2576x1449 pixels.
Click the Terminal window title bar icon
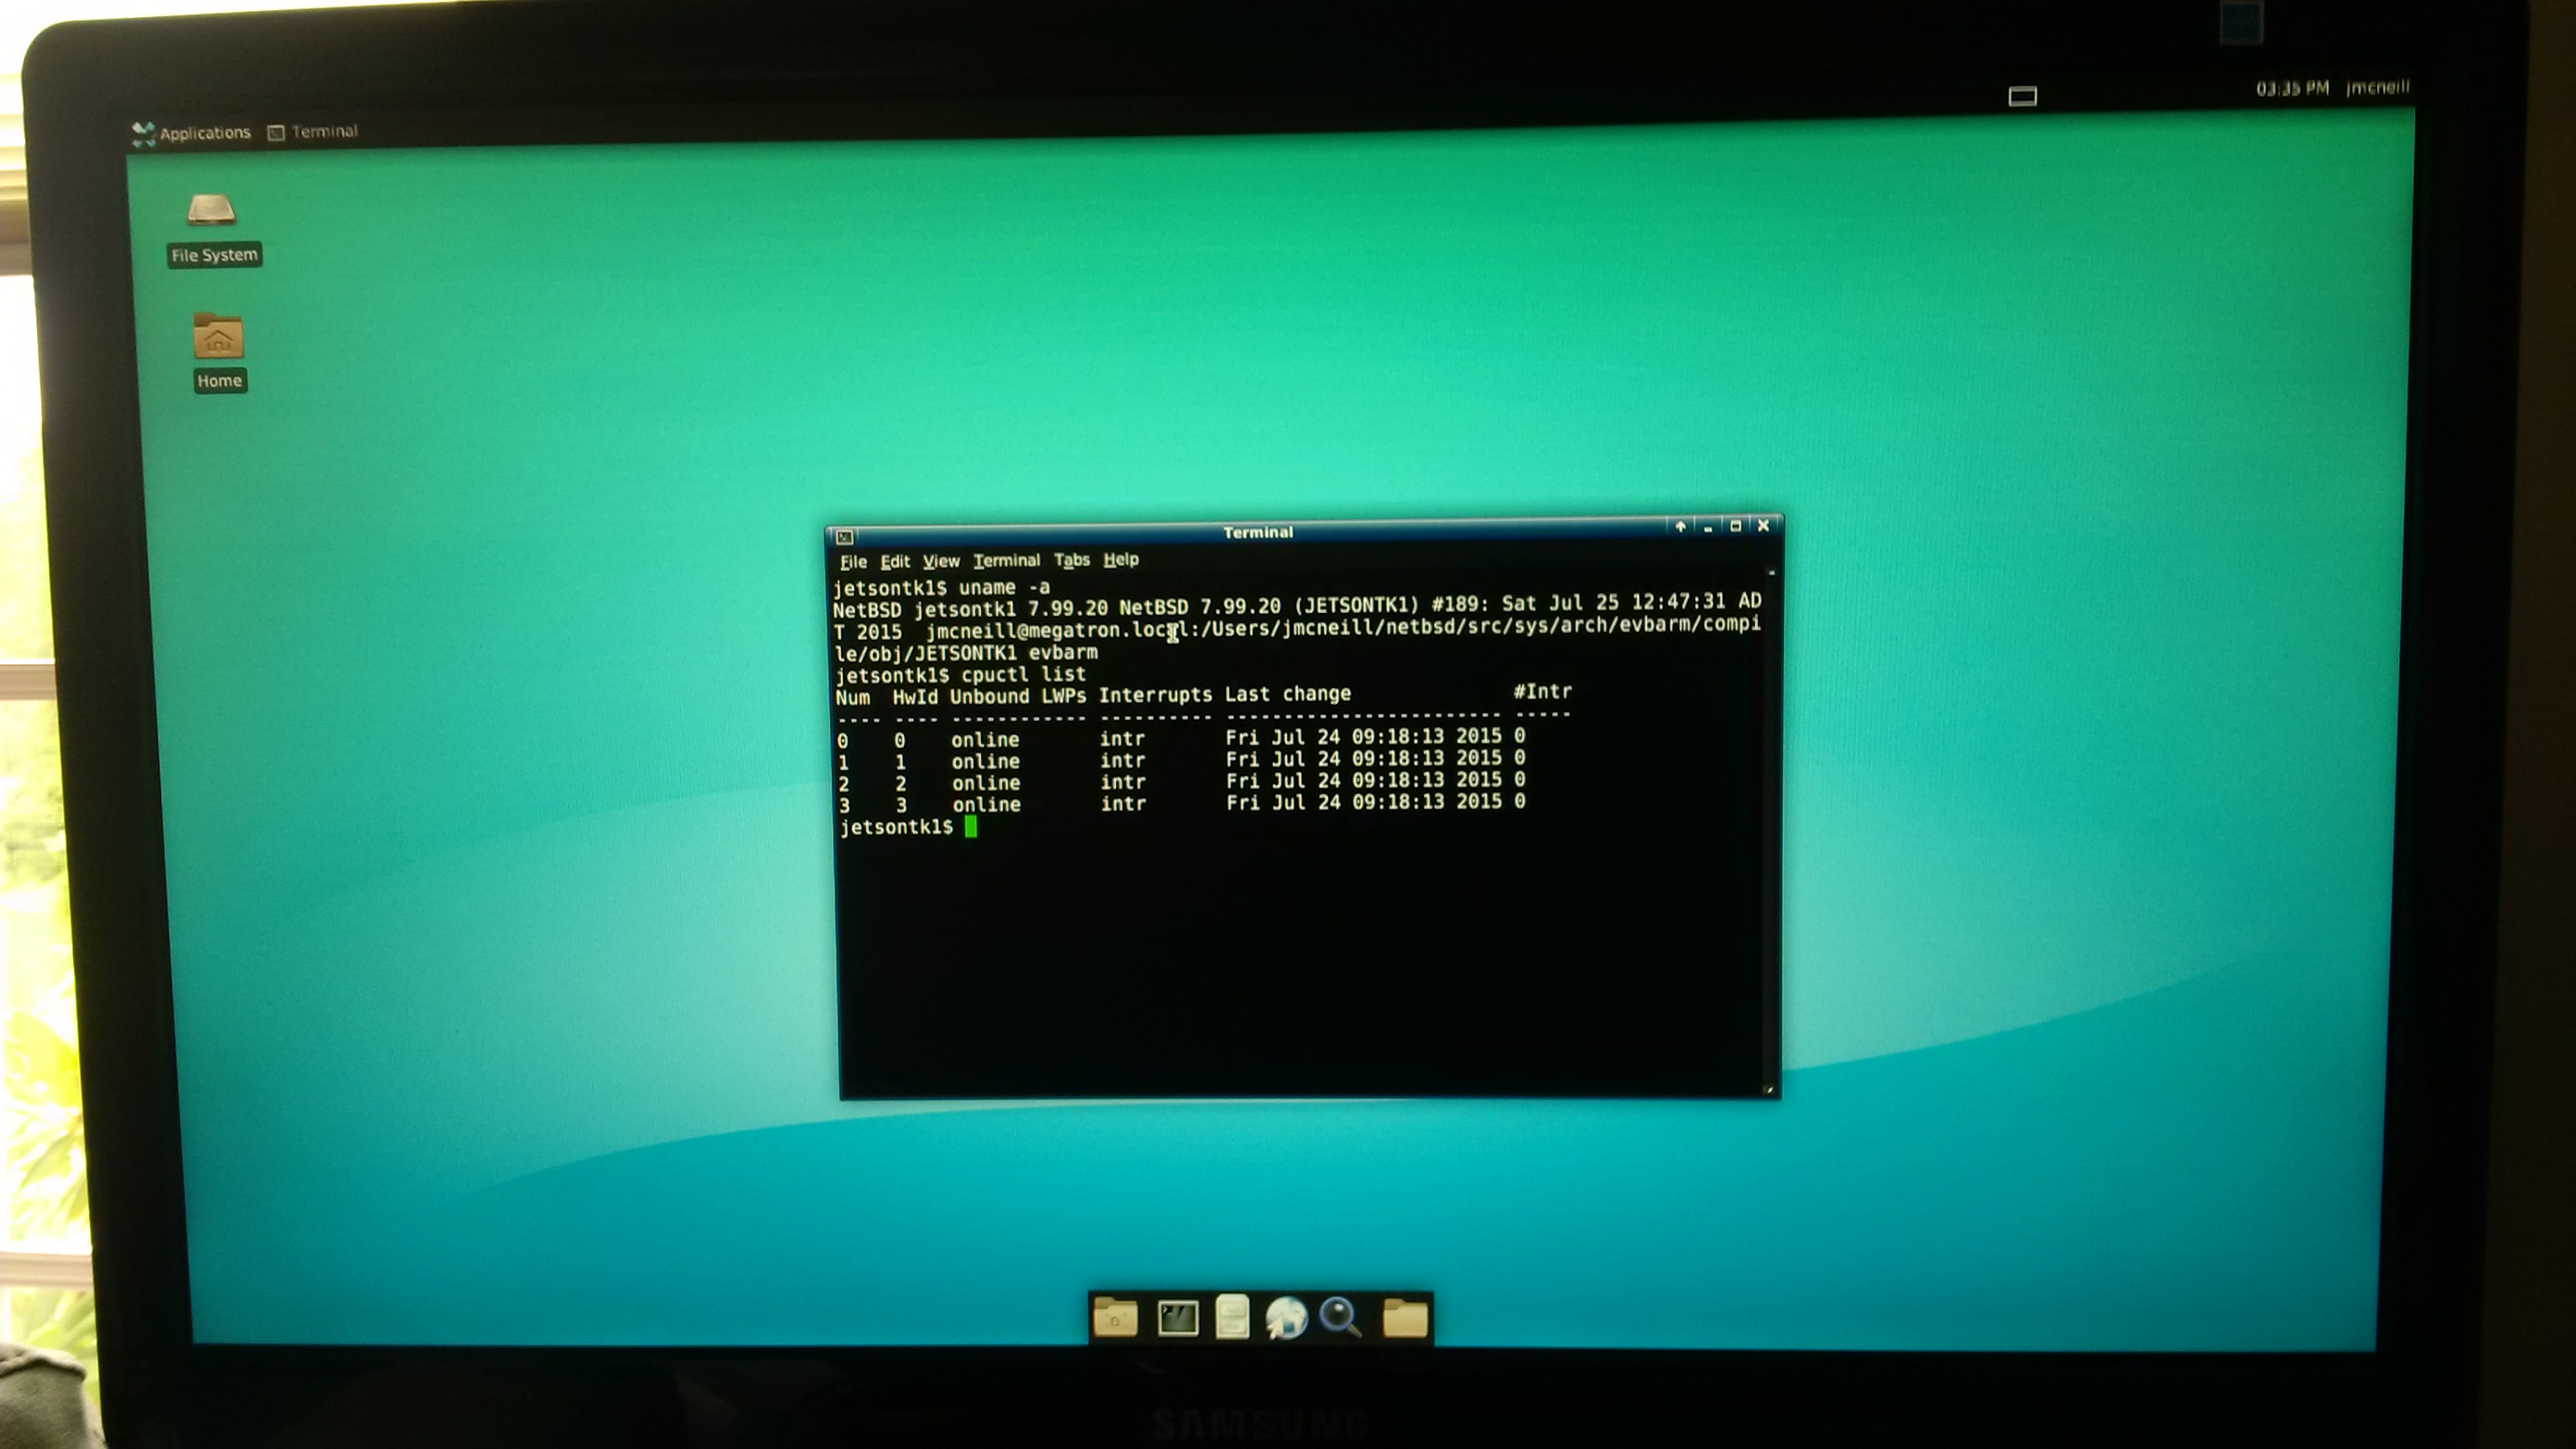(845, 537)
